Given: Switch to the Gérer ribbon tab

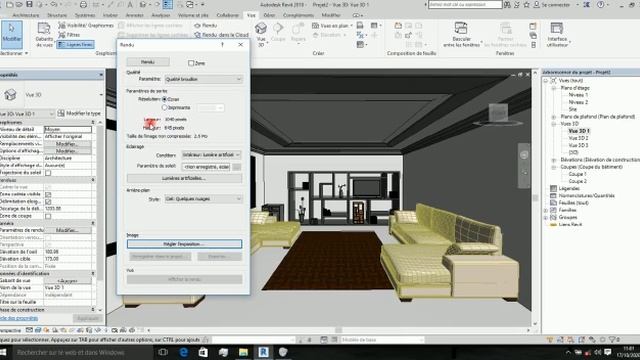Looking at the screenshot, I should tap(269, 15).
